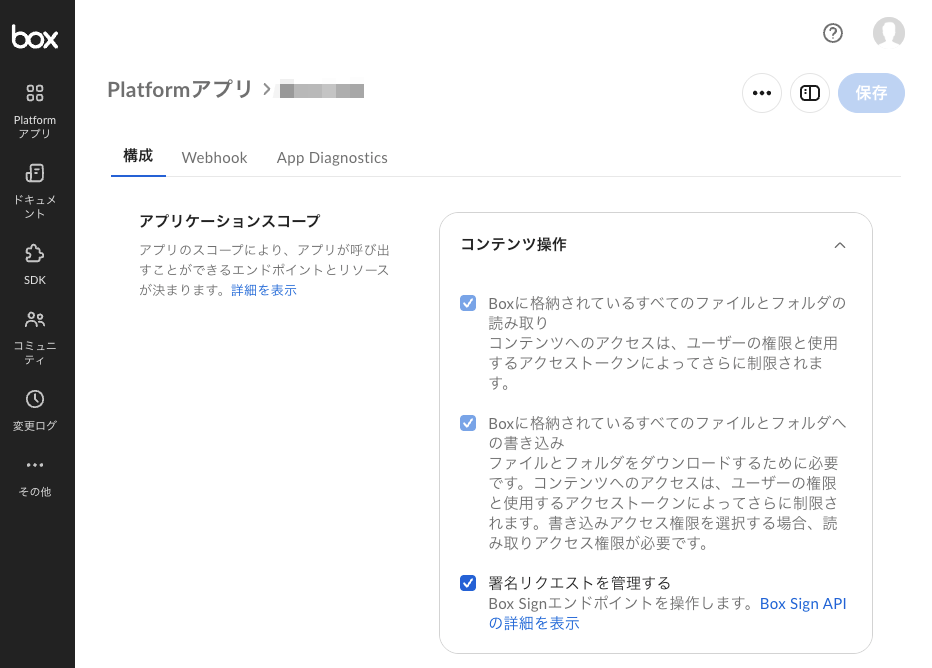
Task: Click the blurred app name in the breadcrumb
Action: (x=322, y=90)
